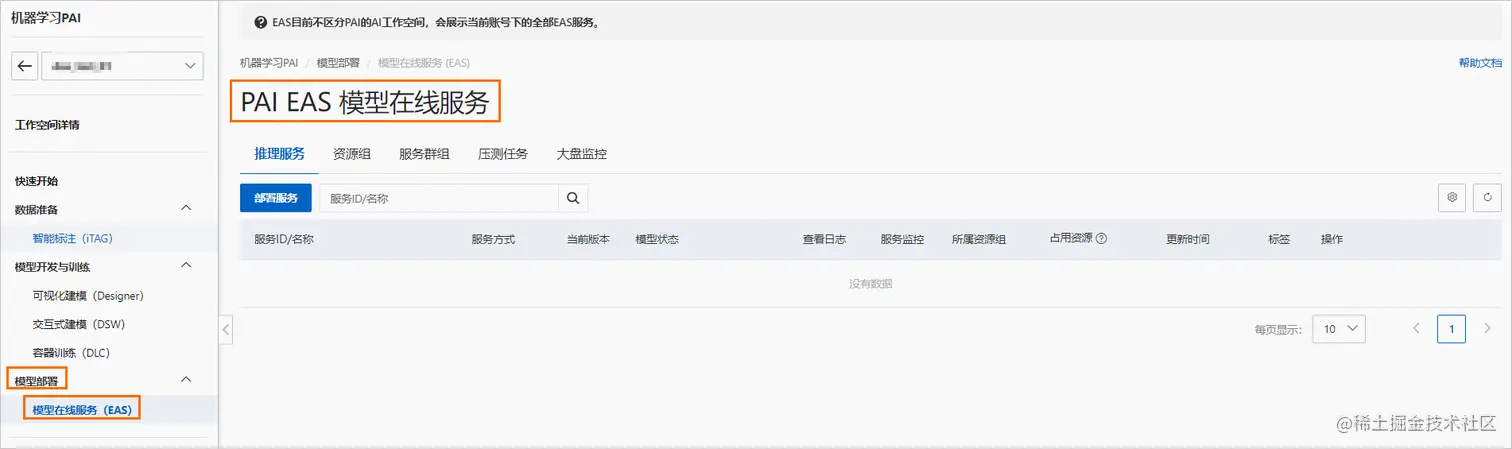Screen dimensions: 1512x449
Task: Go to next page arrow
Action: (1488, 328)
